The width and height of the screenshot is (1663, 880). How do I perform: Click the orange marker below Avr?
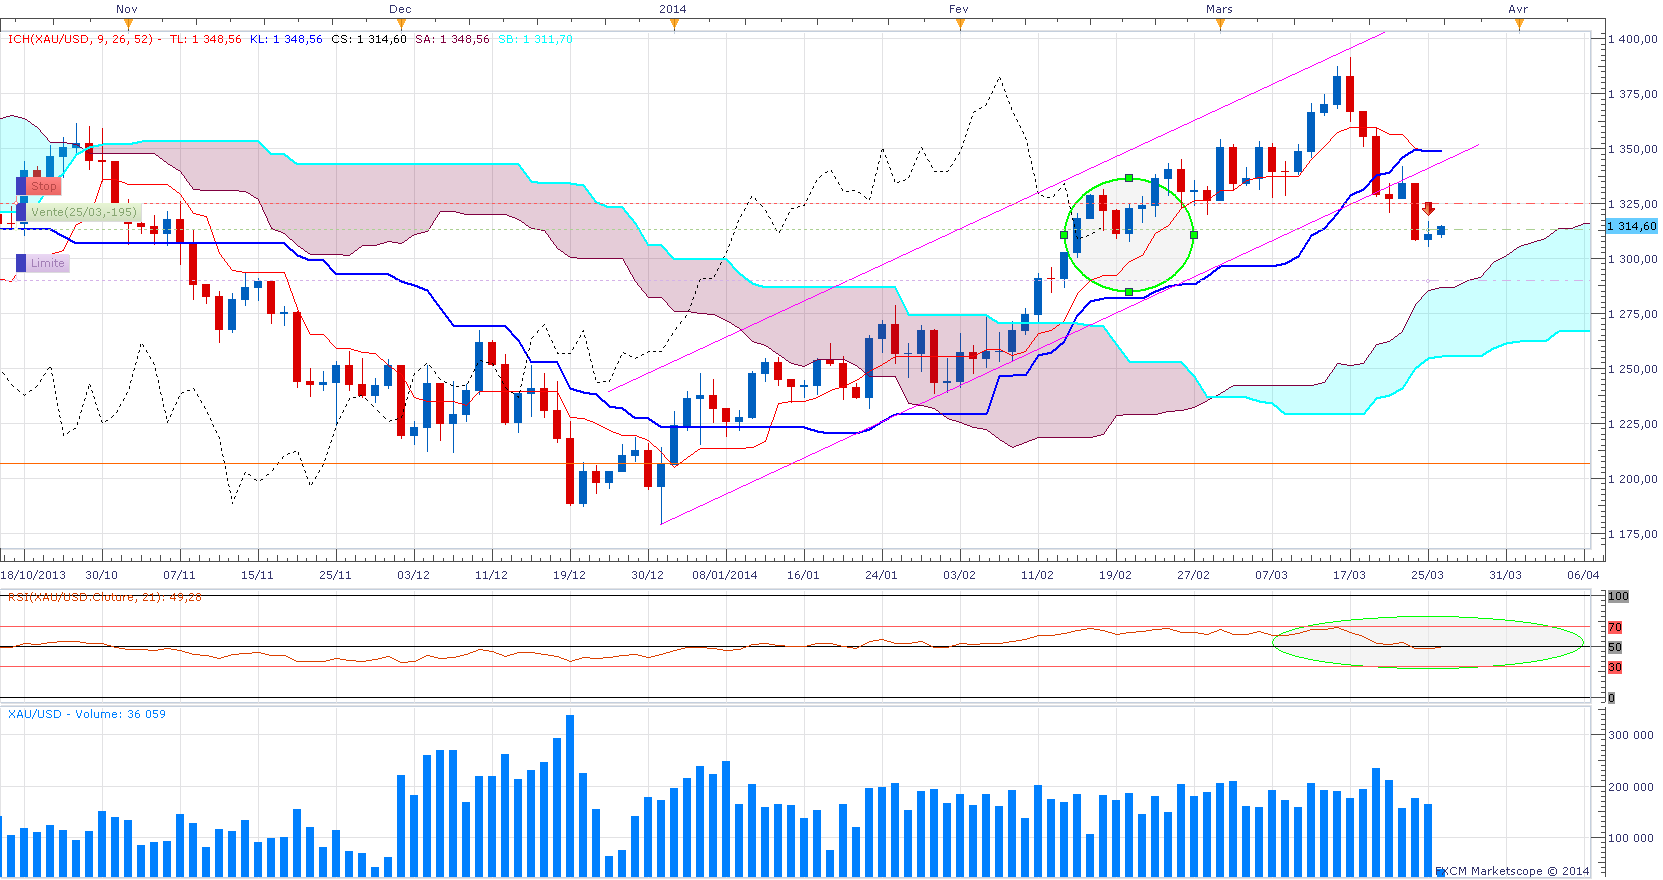tap(1519, 24)
